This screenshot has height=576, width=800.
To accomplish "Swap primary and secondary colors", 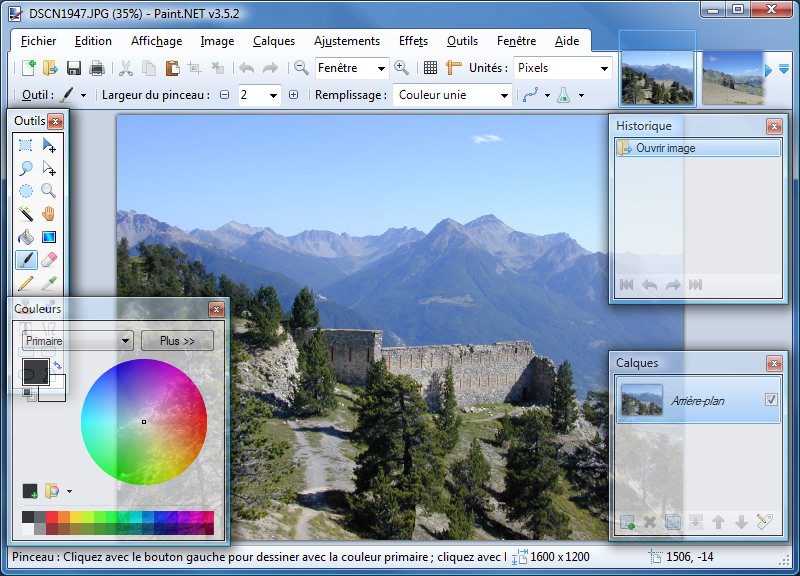I will [57, 366].
